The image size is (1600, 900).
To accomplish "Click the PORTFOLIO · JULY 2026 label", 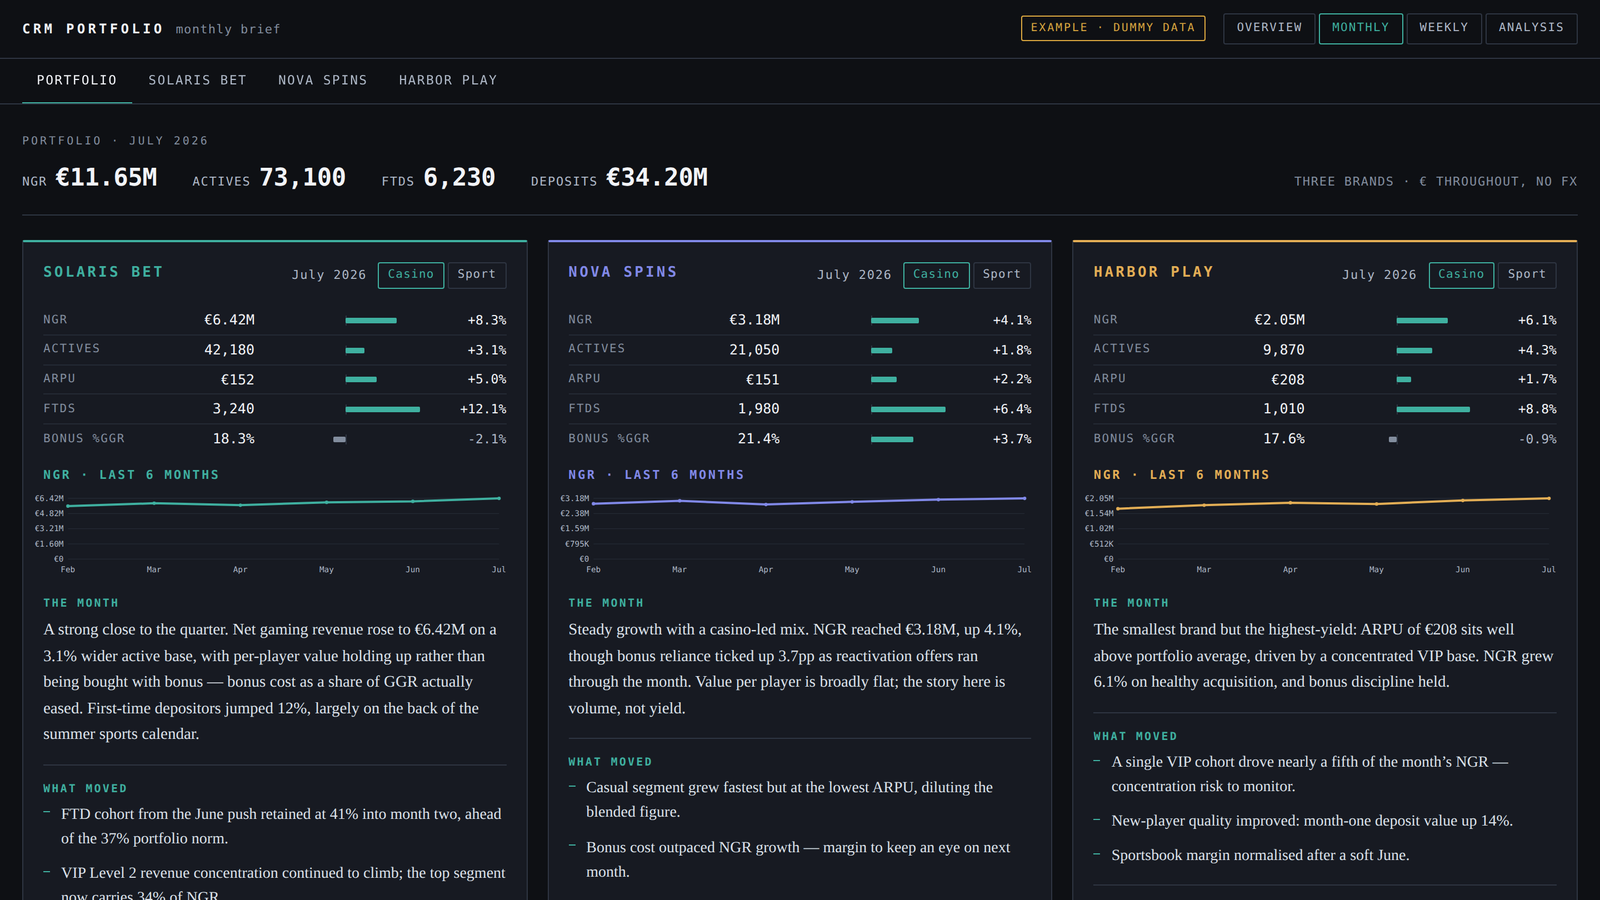I will click(115, 141).
